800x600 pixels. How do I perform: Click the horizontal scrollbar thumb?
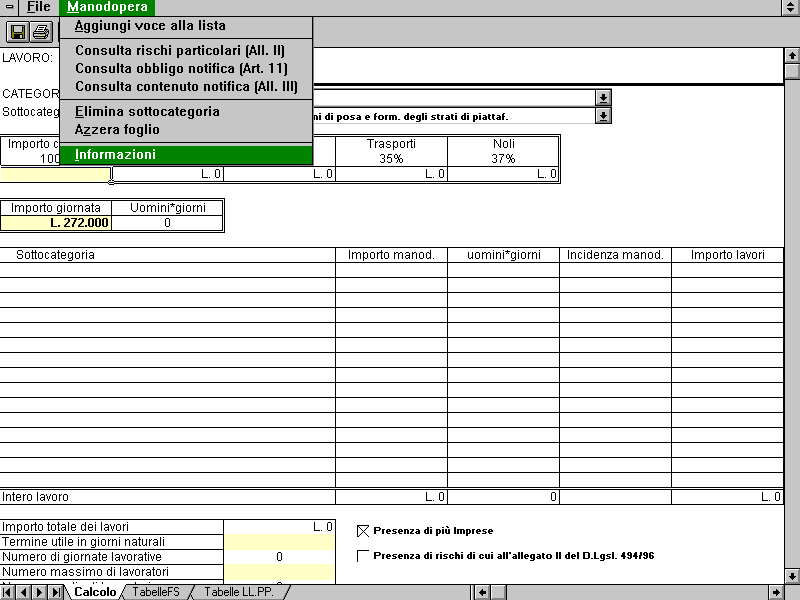point(498,592)
